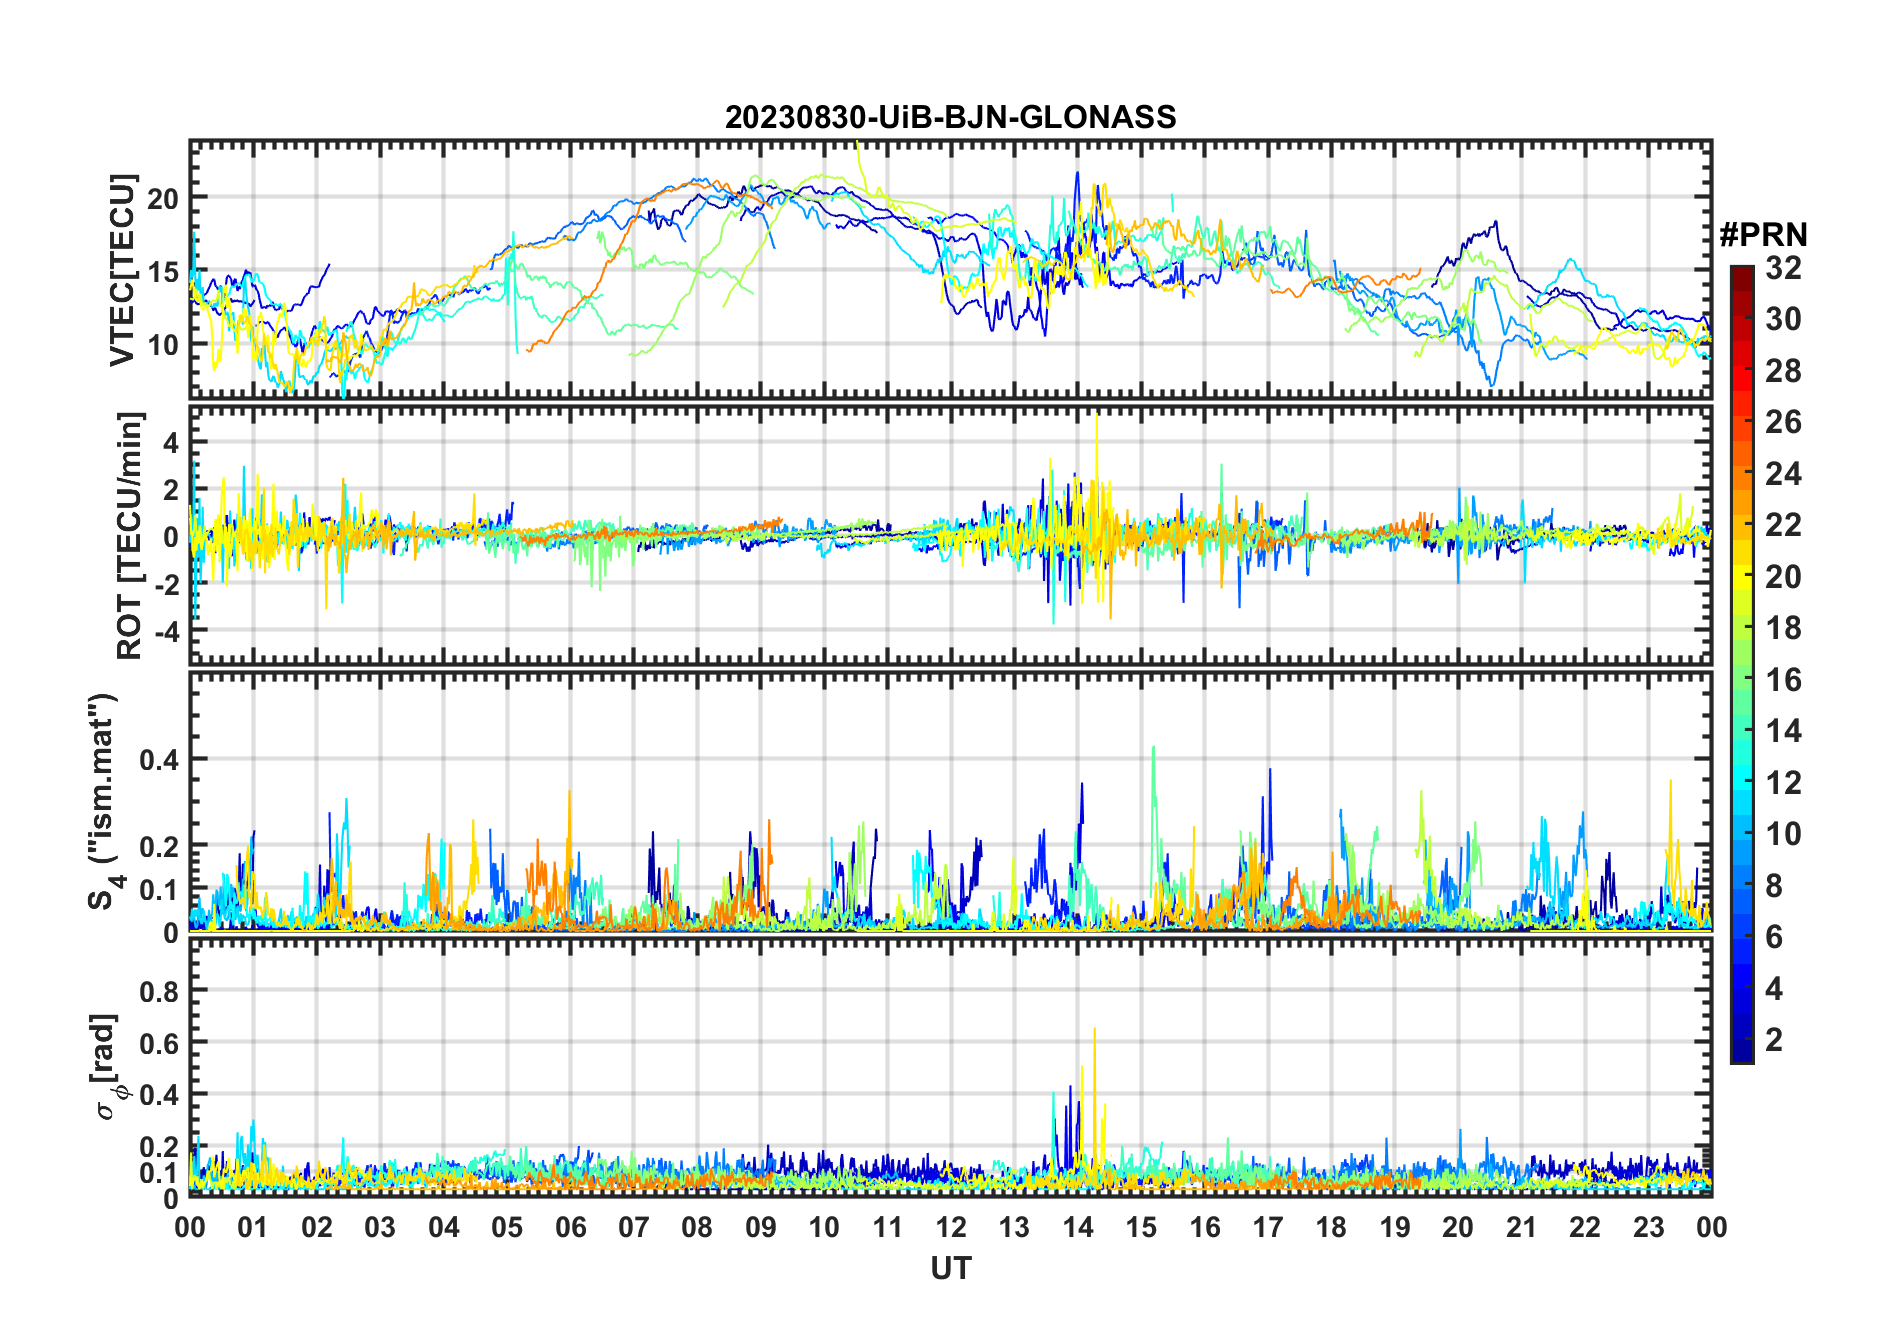Click VTEC axis tick label 15
1902x1330 pixels.
coord(163,271)
